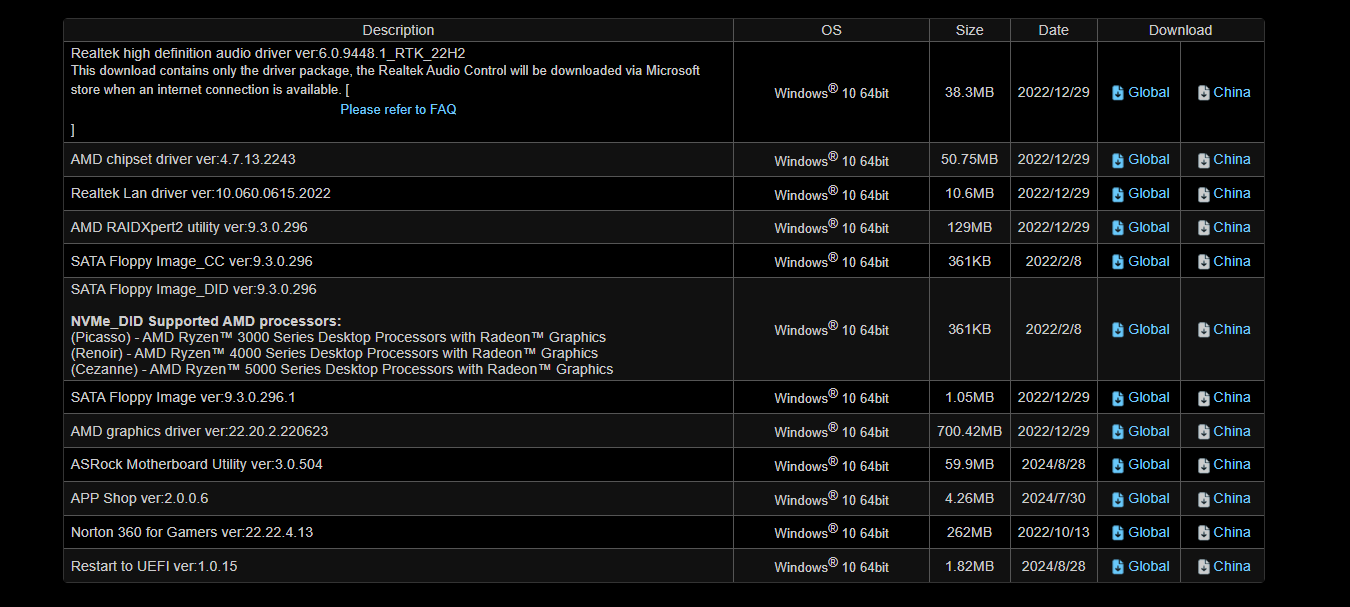The height and width of the screenshot is (607, 1350).
Task: Click the China download icon for AMD graphics driver
Action: (1204, 432)
